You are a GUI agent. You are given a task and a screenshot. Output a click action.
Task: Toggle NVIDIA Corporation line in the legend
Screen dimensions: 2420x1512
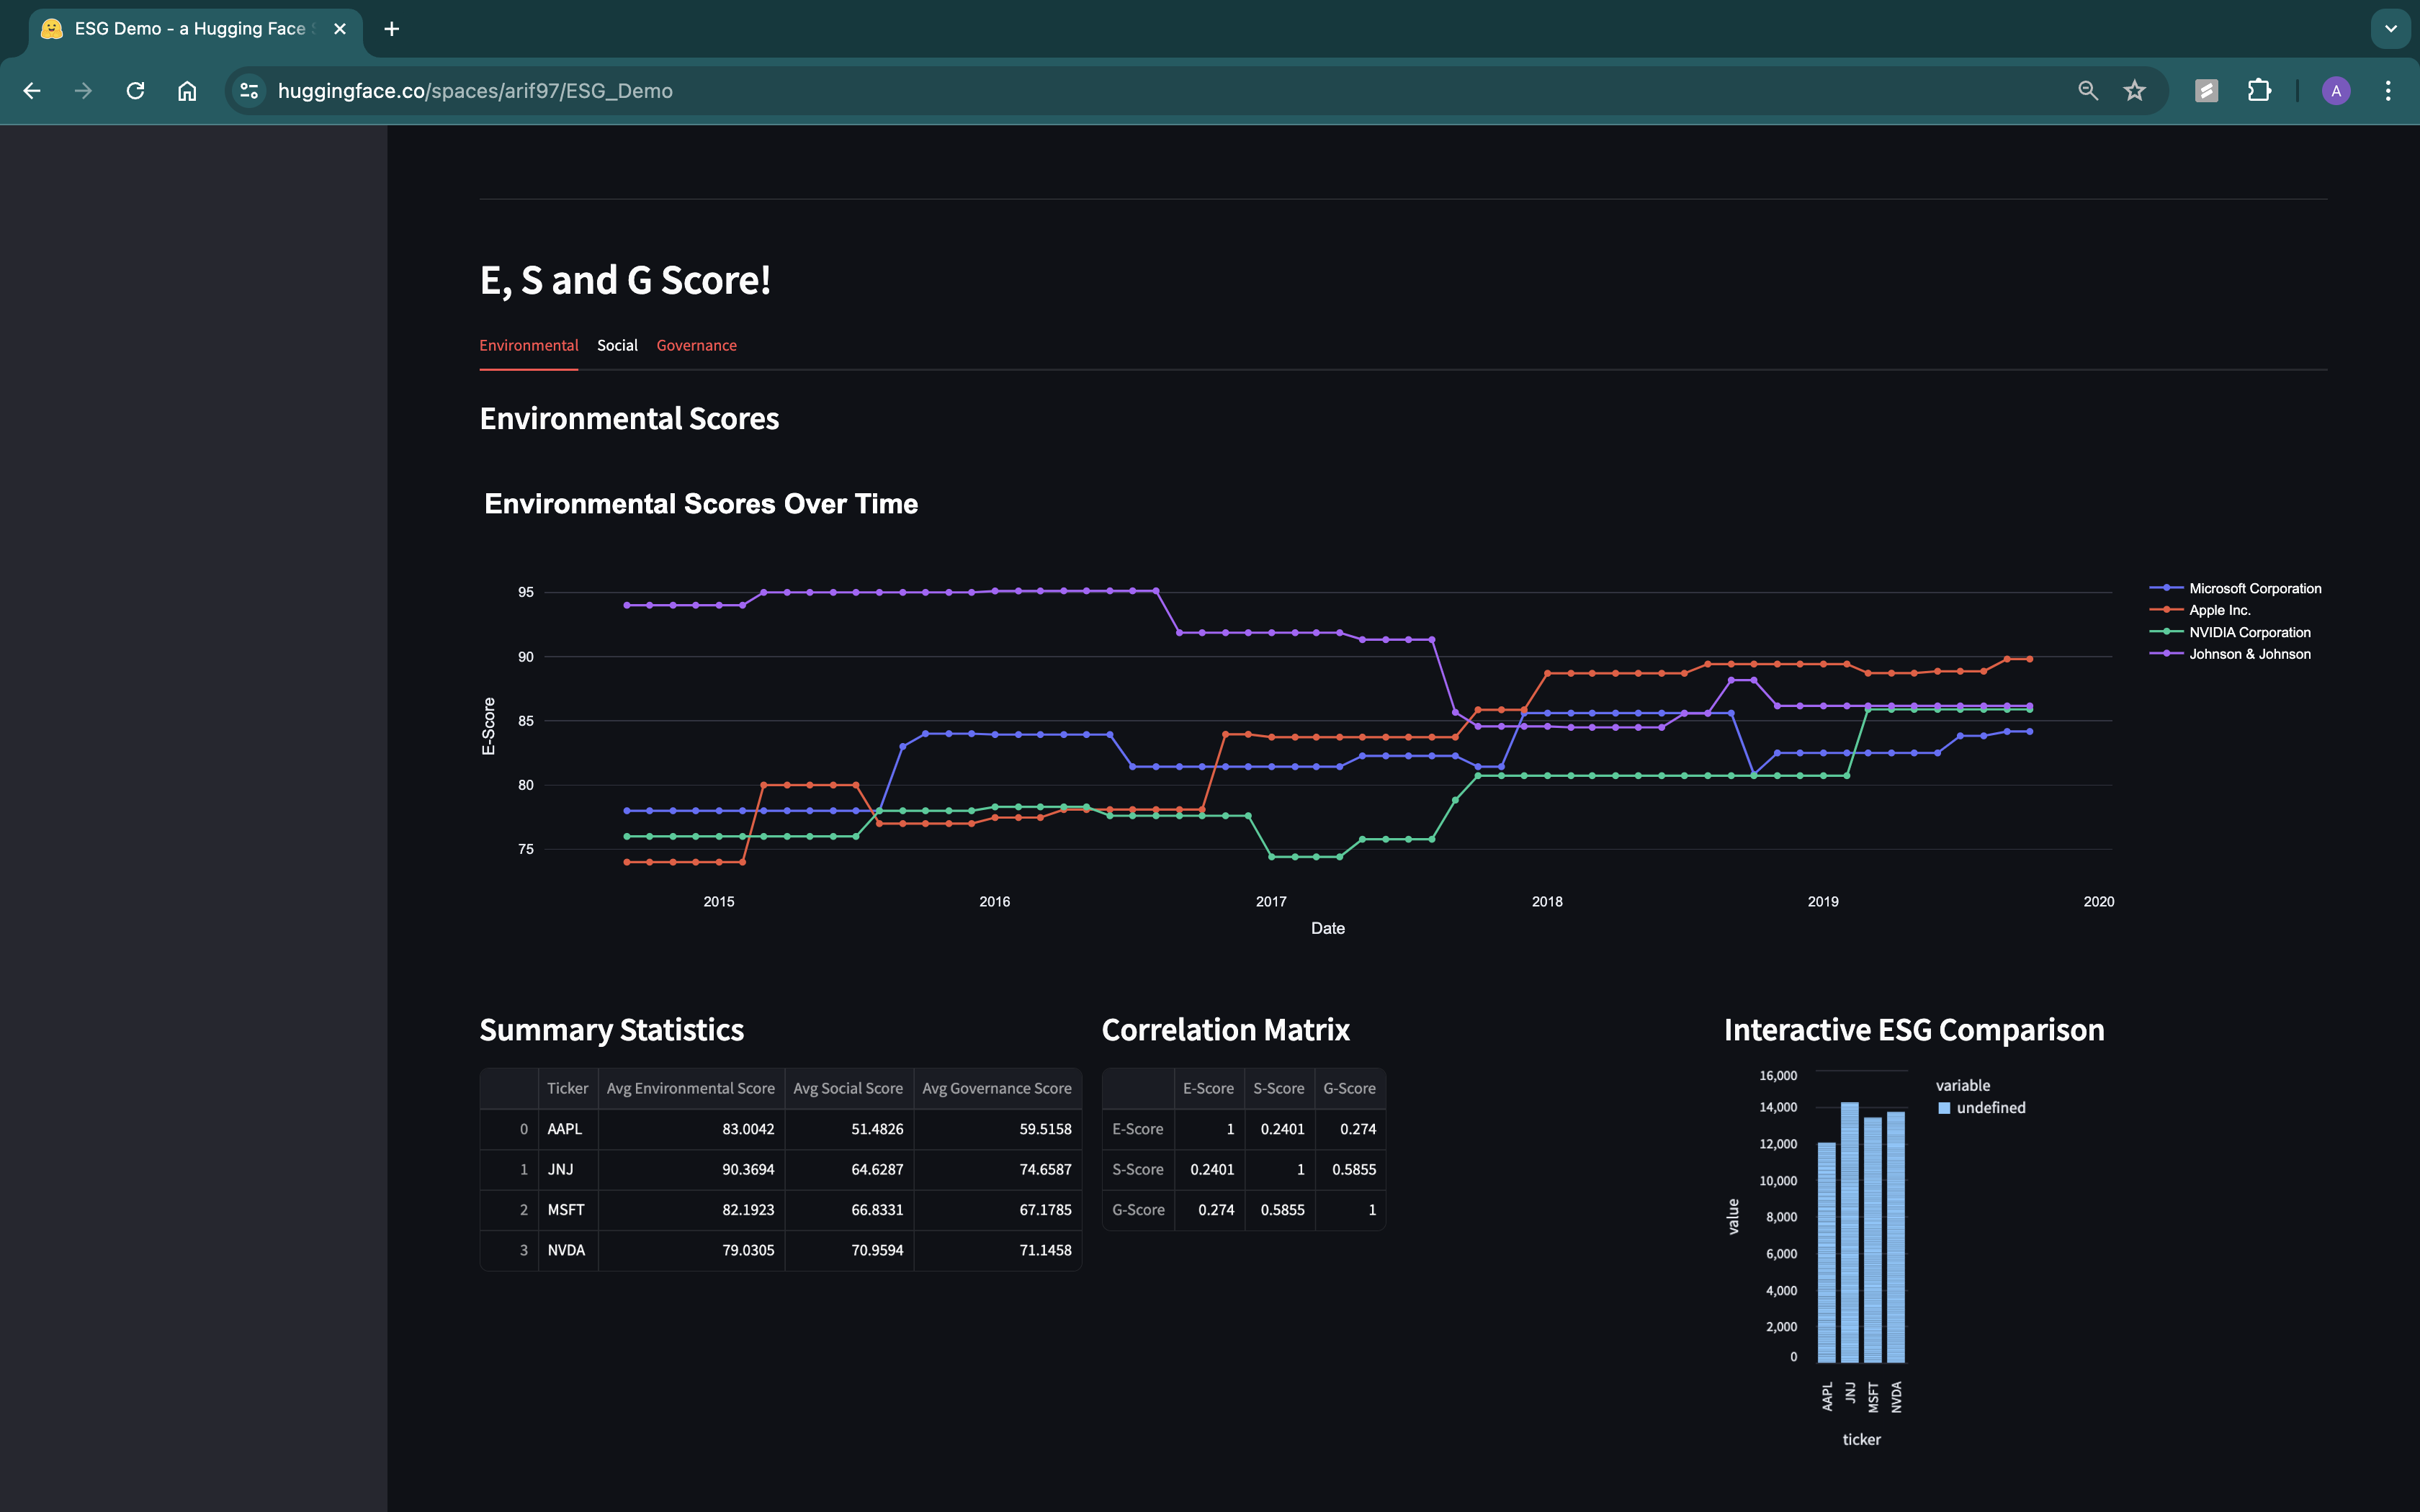2249,632
